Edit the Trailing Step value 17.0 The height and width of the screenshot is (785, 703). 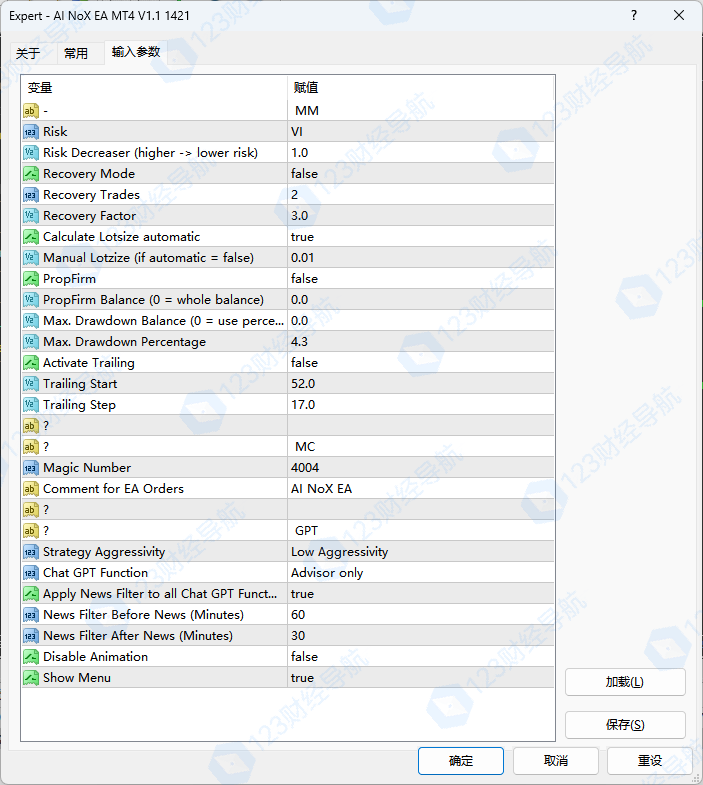pos(421,405)
